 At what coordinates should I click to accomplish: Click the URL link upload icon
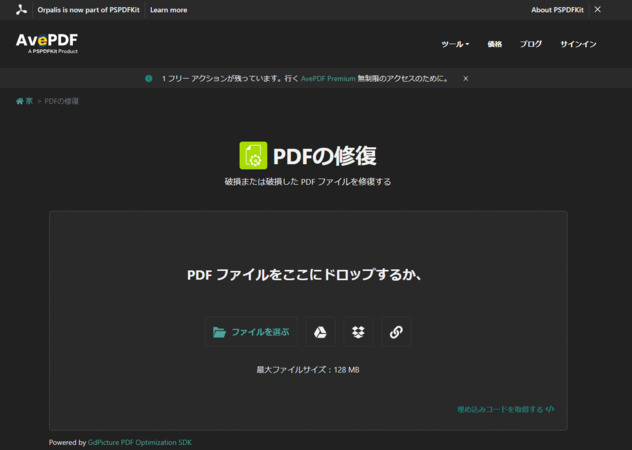coord(396,332)
